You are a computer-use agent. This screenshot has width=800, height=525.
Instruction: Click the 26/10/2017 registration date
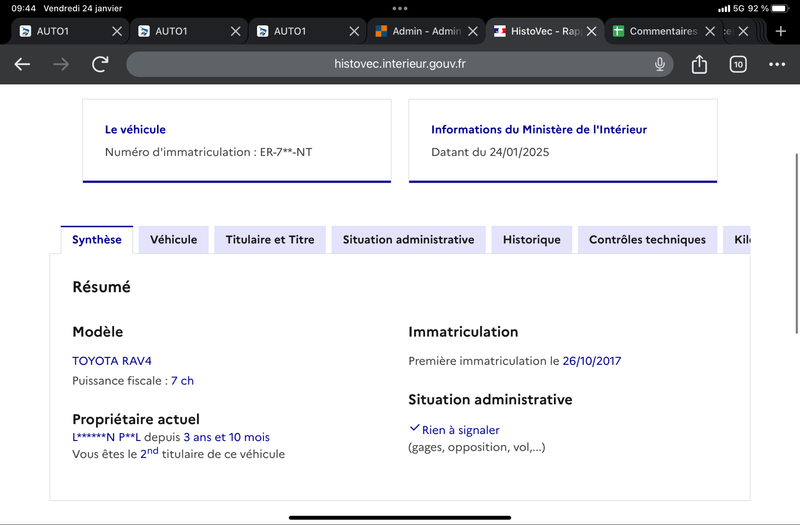[592, 361]
